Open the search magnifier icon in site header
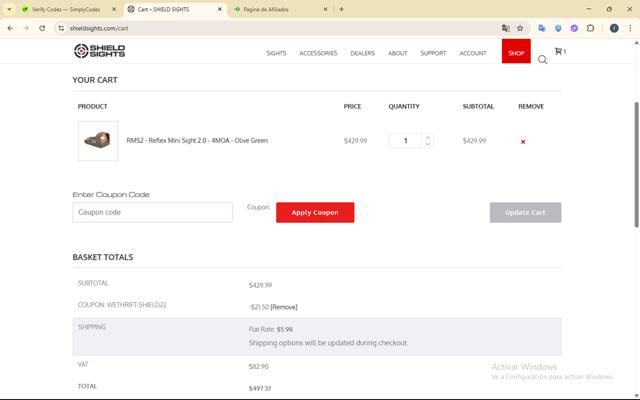This screenshot has height=400, width=640. point(542,60)
